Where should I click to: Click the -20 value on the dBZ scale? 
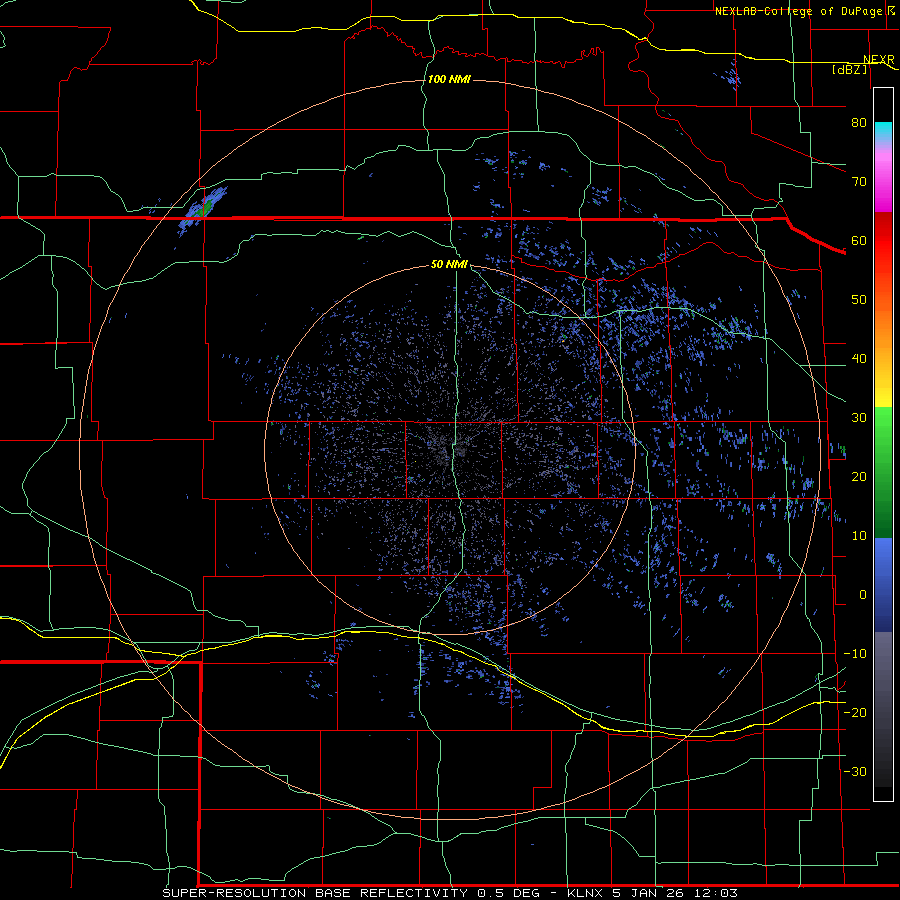[x=855, y=713]
